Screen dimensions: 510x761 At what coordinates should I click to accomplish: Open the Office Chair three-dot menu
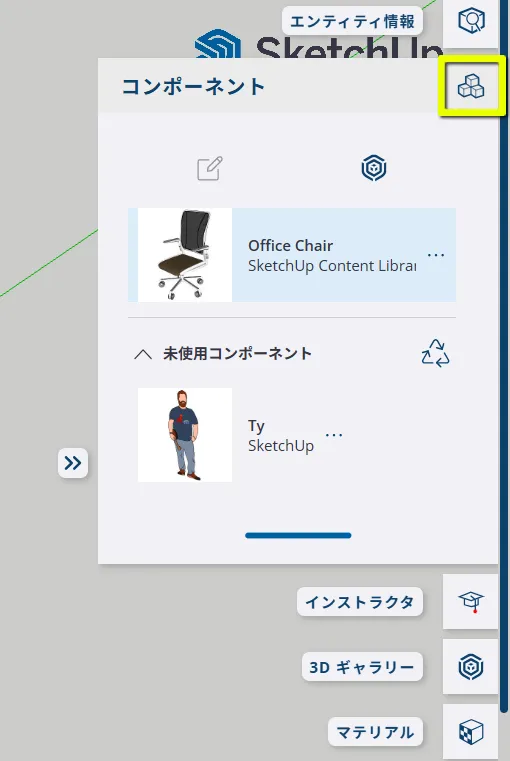click(436, 255)
